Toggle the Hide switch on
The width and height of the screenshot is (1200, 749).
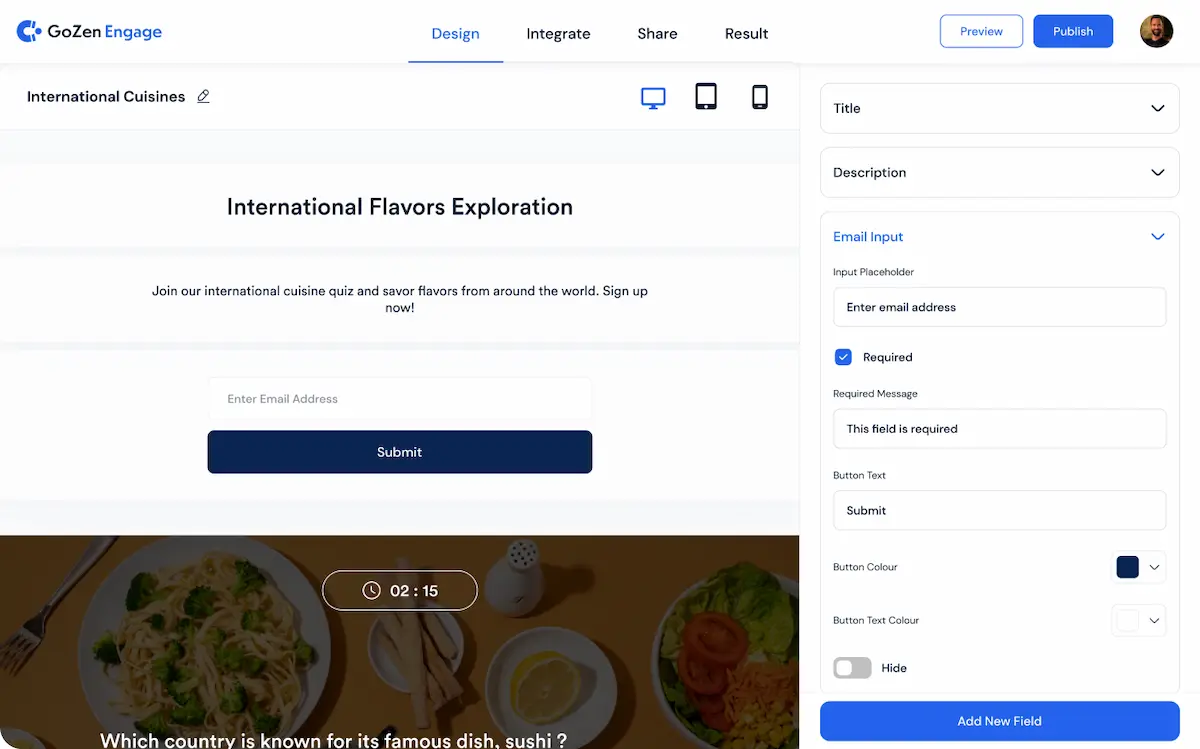click(852, 668)
